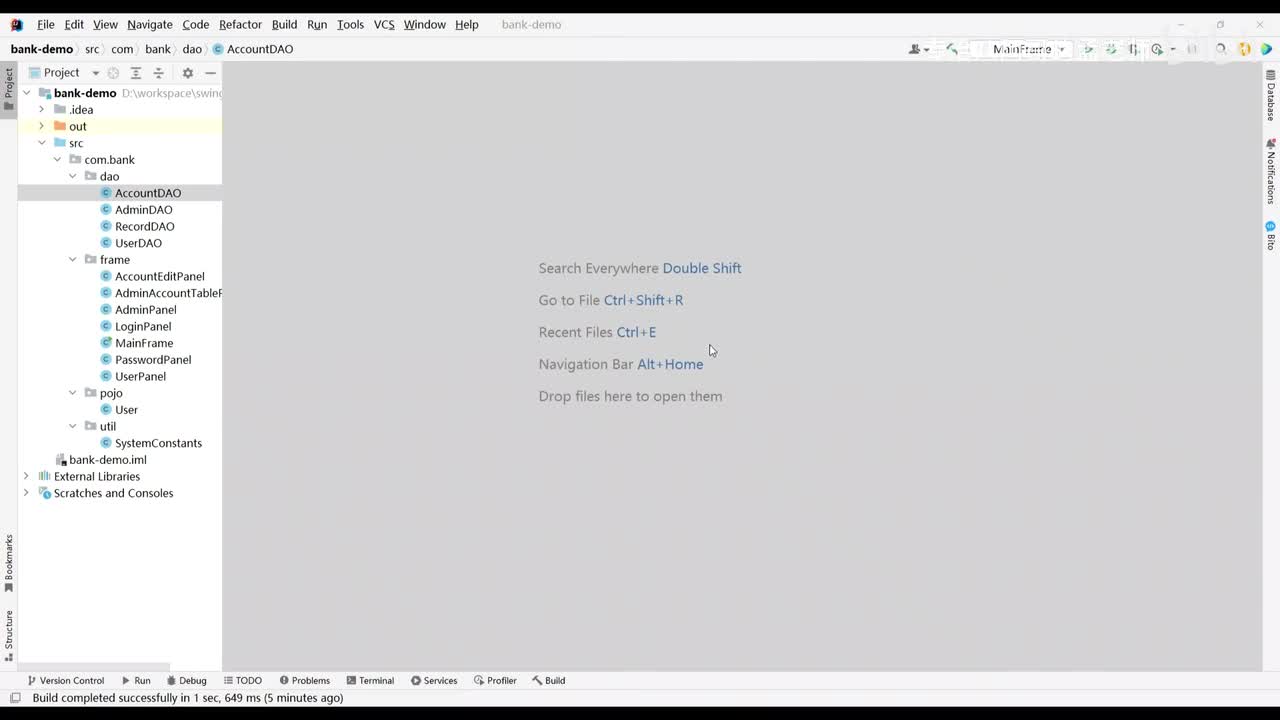
Task: Collapse the bank-demo project root
Action: click(x=27, y=93)
